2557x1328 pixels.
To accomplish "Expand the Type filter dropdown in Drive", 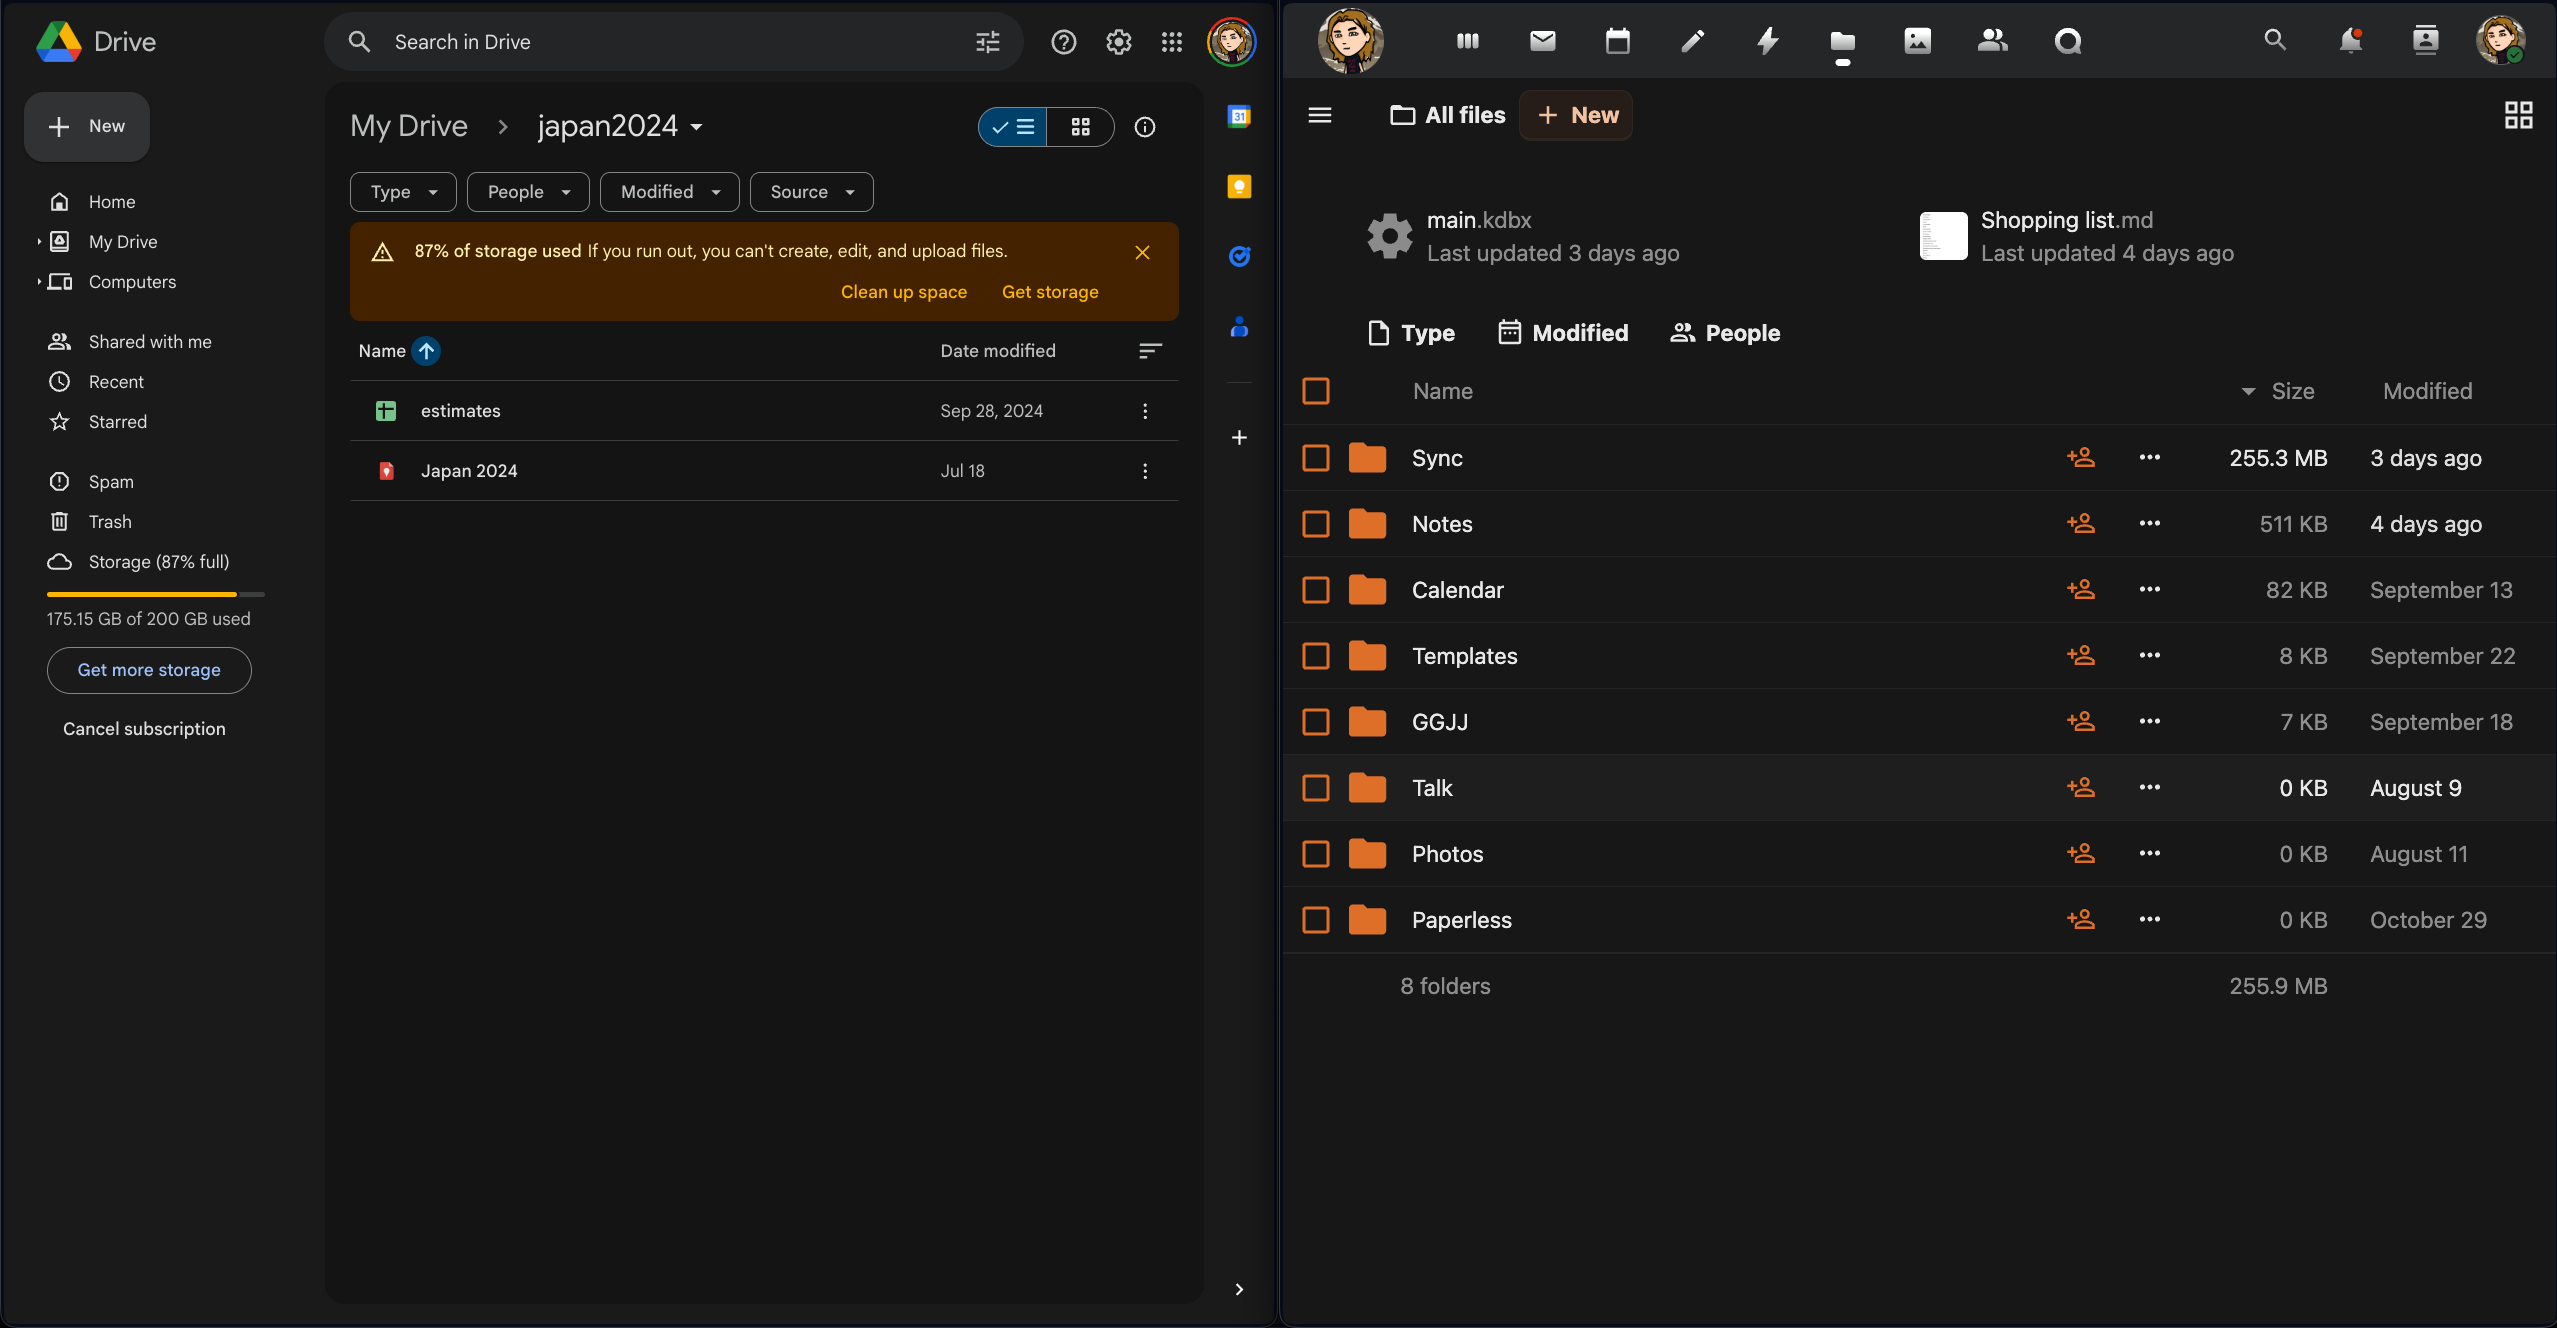I will (x=403, y=192).
